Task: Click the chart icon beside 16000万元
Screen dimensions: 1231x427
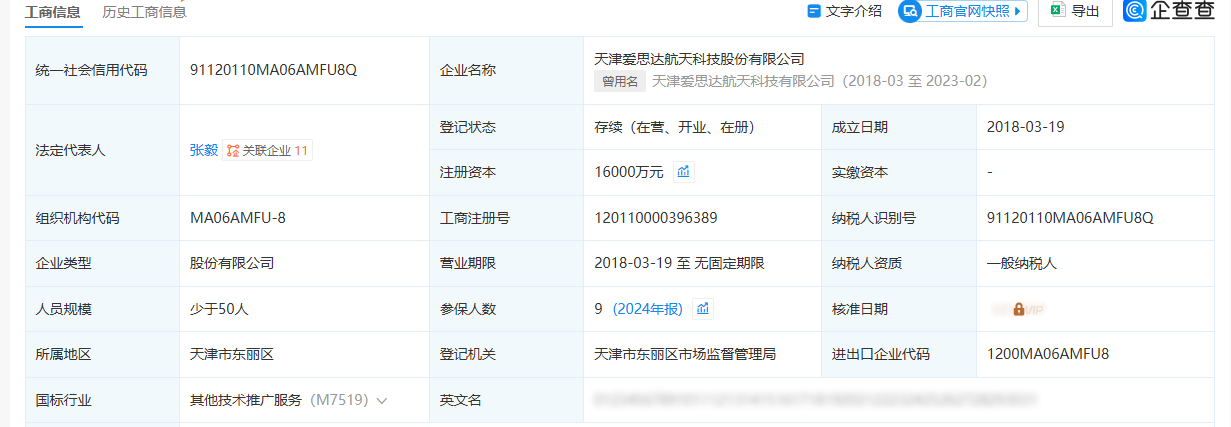Action: click(683, 172)
